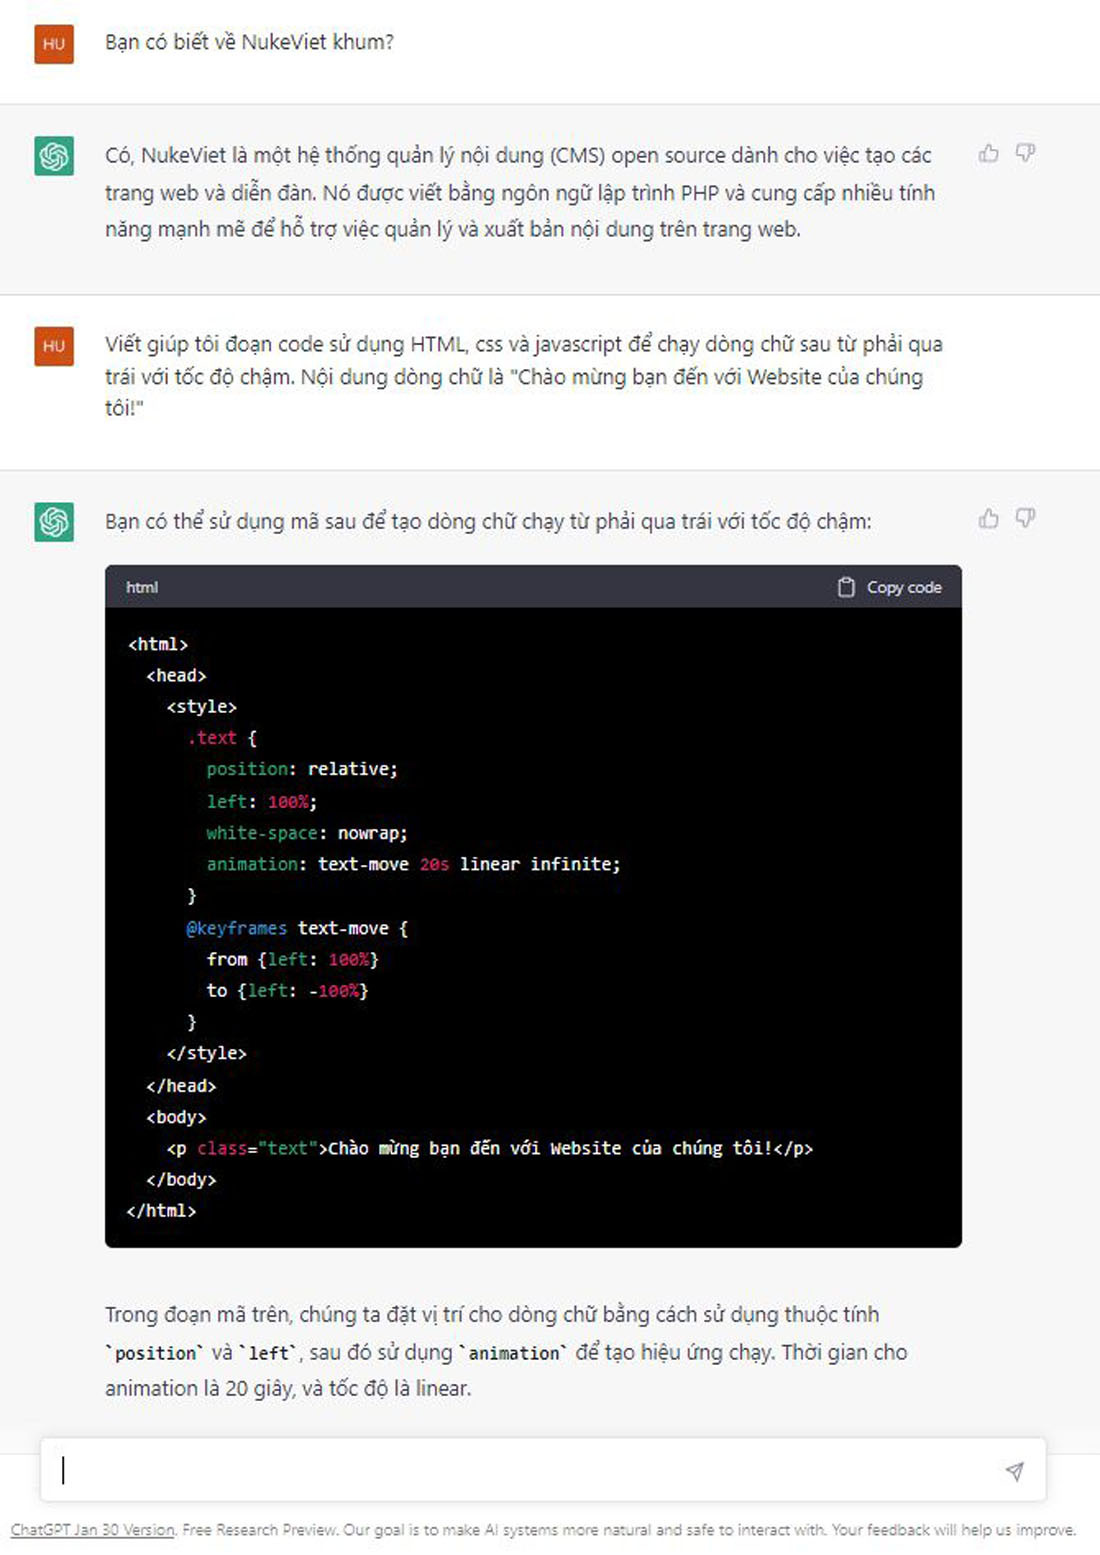1100x1555 pixels.
Task: Click the HU avatar beside the NukeViet question
Action: (54, 44)
